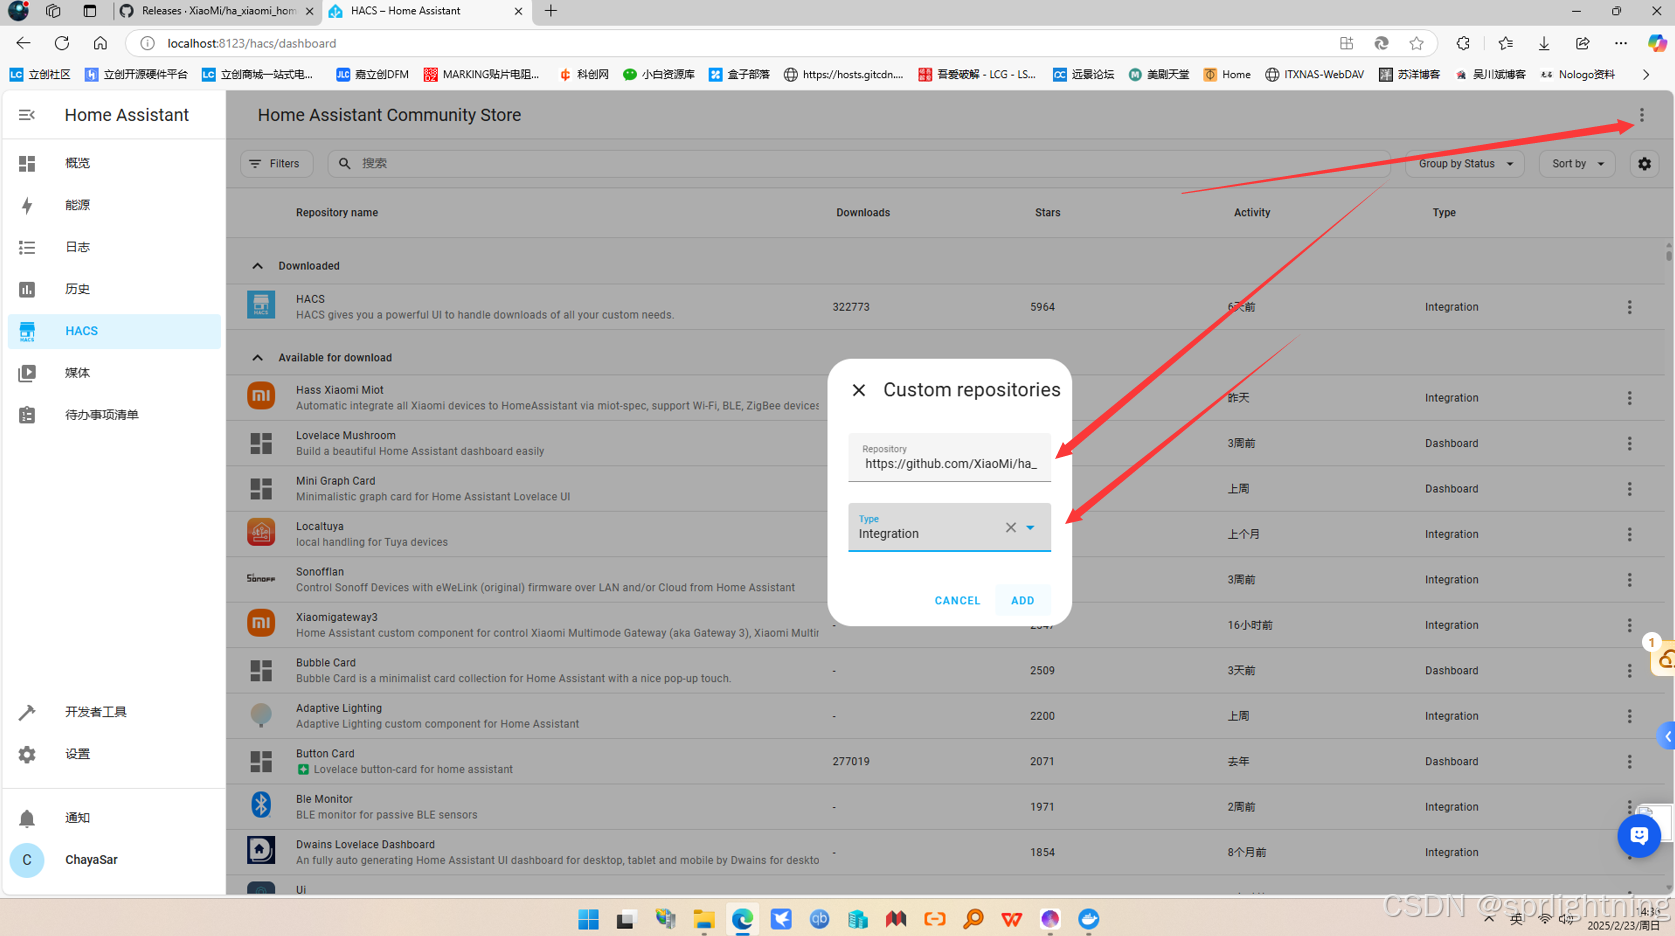Clear the Integration type selection
1675x936 pixels.
pyautogui.click(x=1010, y=528)
